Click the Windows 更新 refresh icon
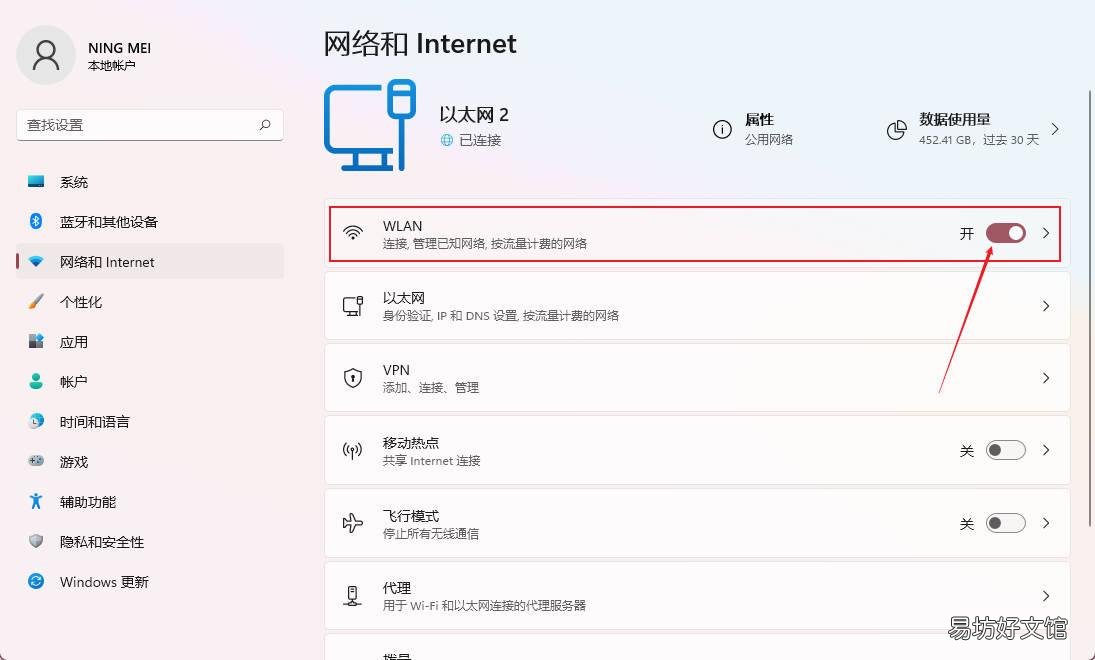Image resolution: width=1095 pixels, height=660 pixels. (36, 581)
